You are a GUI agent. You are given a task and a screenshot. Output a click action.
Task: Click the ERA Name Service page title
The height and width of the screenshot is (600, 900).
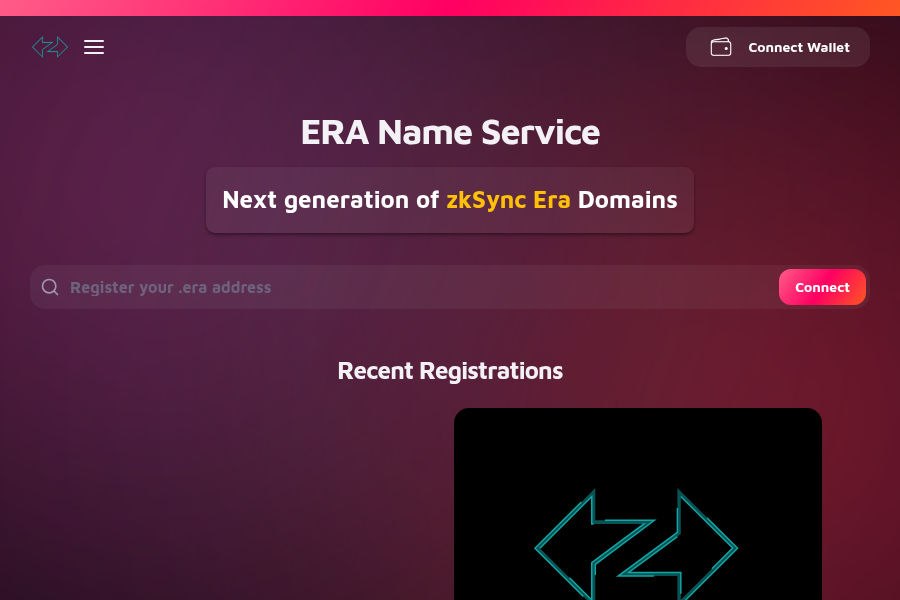(450, 132)
